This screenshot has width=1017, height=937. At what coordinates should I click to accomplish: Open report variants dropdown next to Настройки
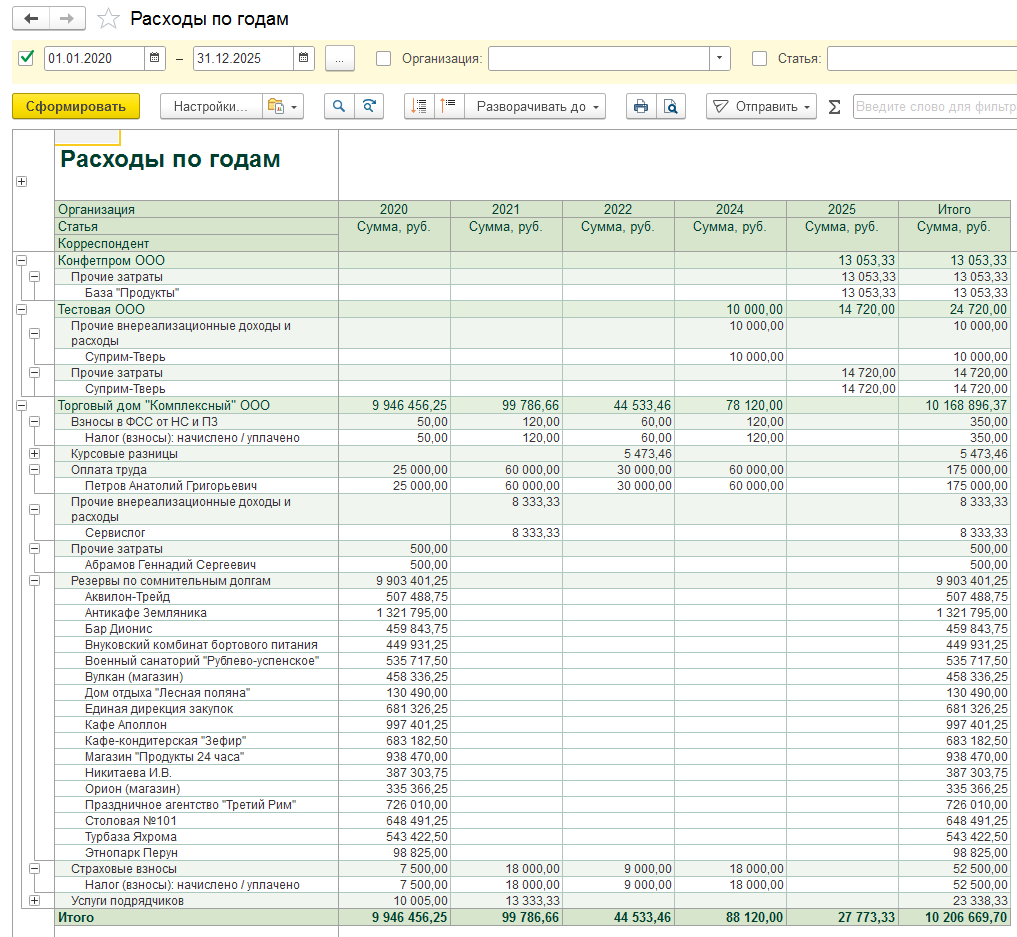pos(282,107)
